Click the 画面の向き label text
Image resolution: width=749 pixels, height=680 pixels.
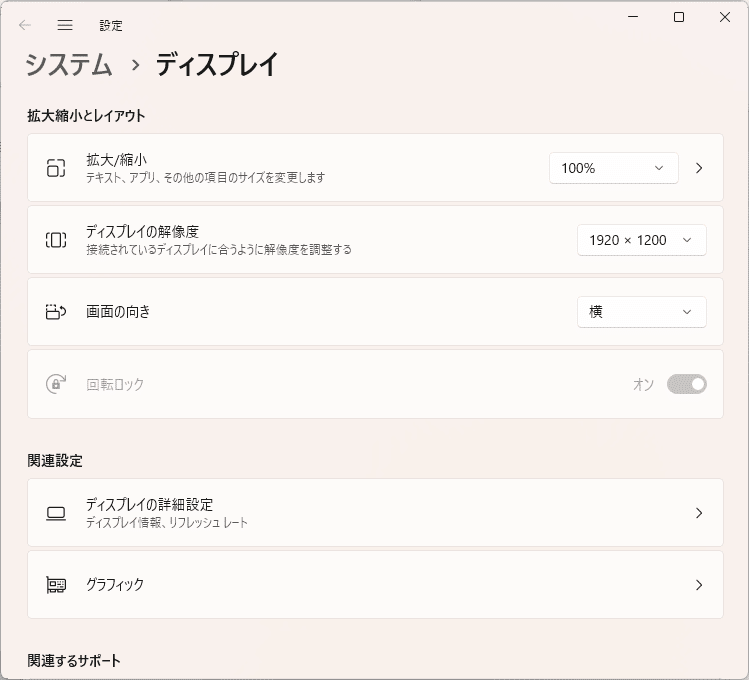[118, 312]
